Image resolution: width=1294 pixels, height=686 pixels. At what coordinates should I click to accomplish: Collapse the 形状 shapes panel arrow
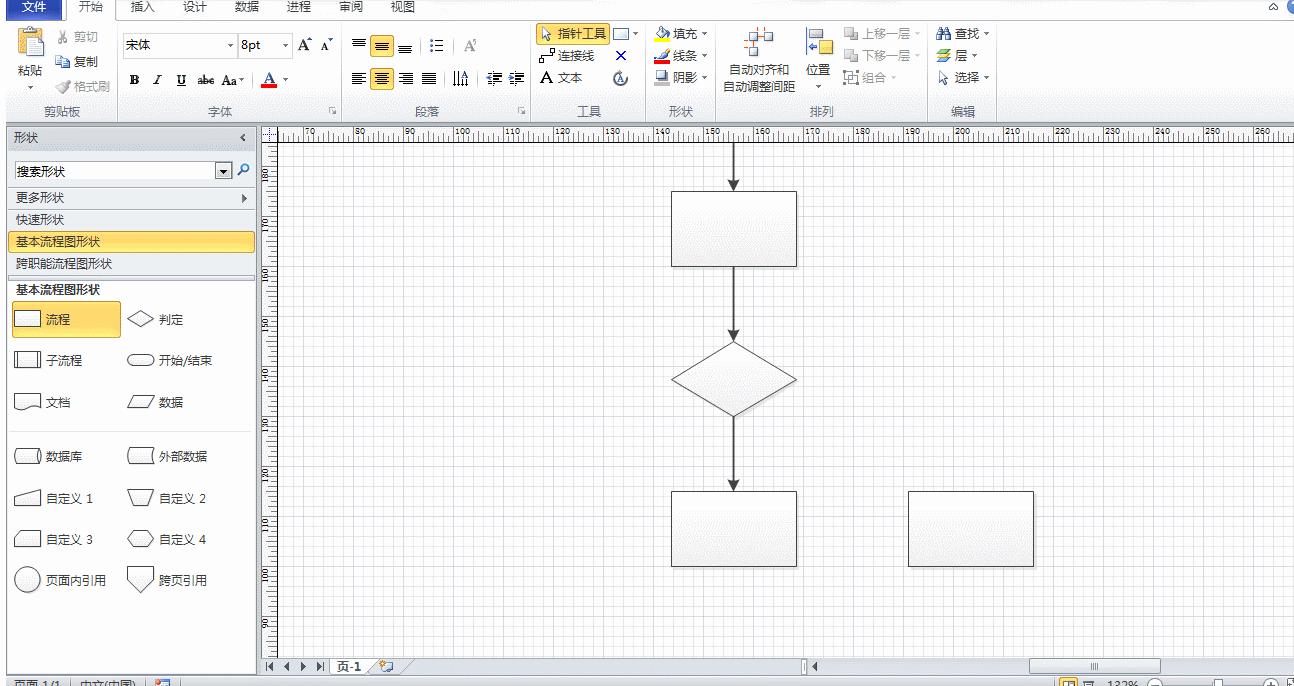(242, 138)
